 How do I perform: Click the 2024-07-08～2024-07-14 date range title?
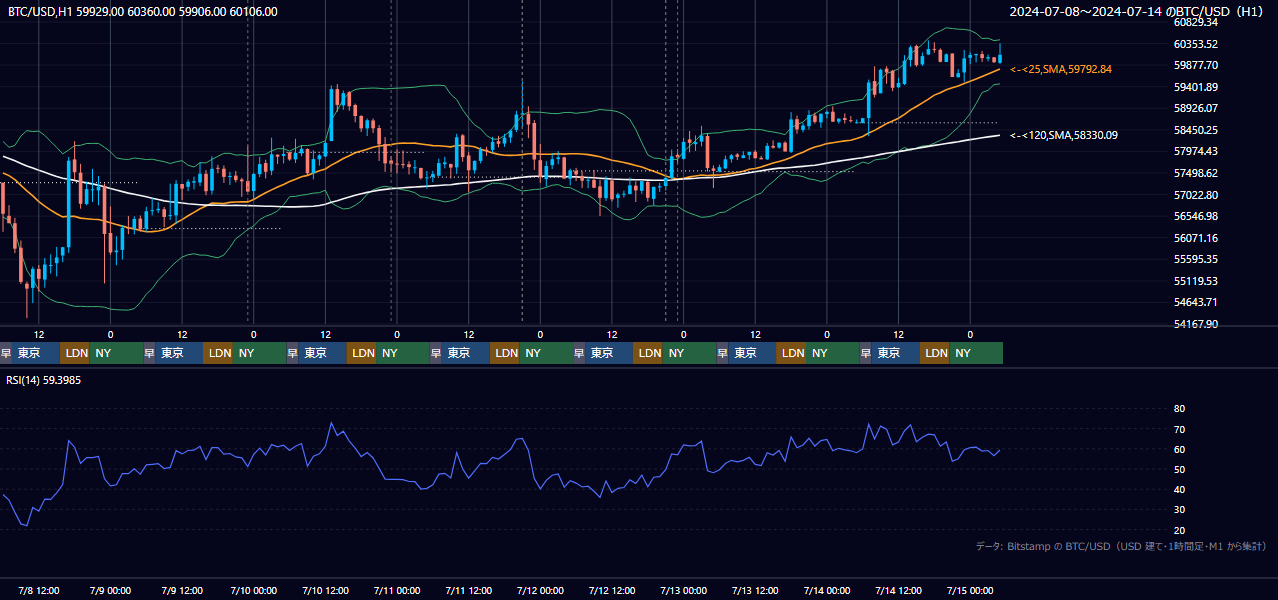point(1138,12)
